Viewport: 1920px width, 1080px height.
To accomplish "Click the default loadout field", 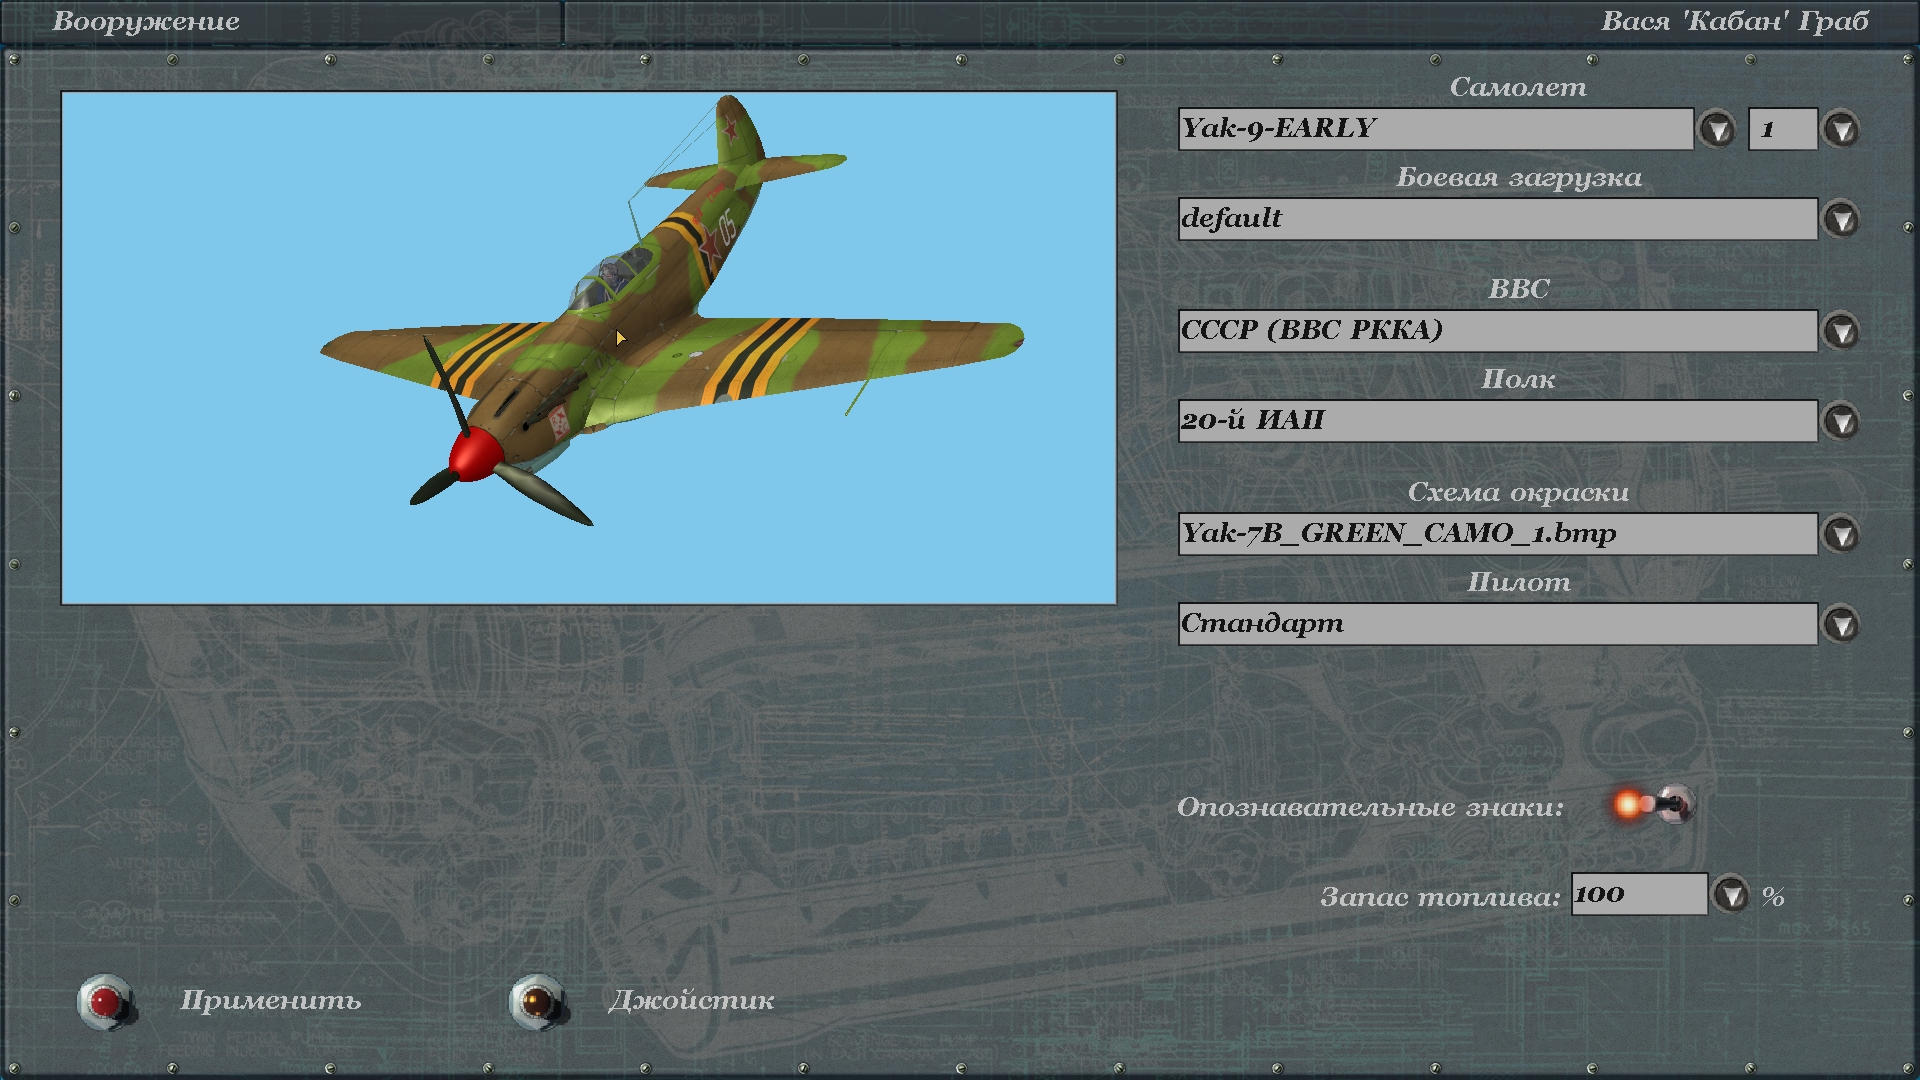I will [1497, 219].
